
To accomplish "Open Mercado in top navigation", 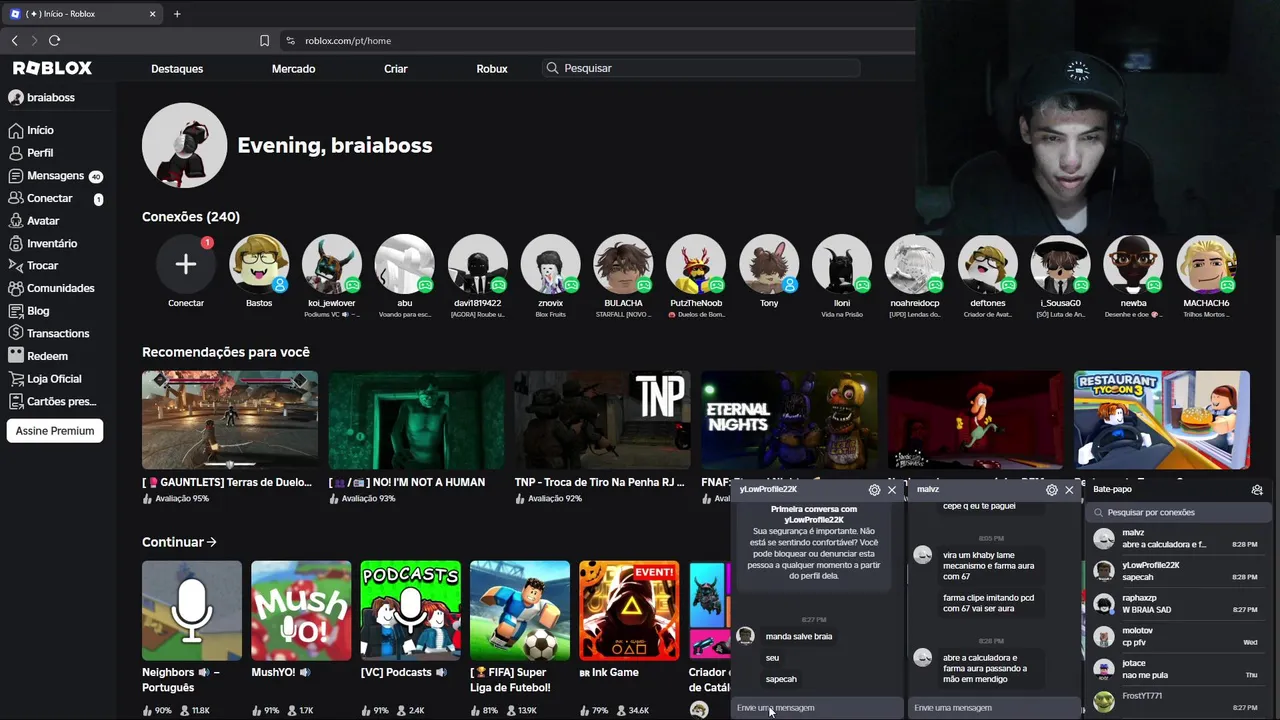I will 293,69.
